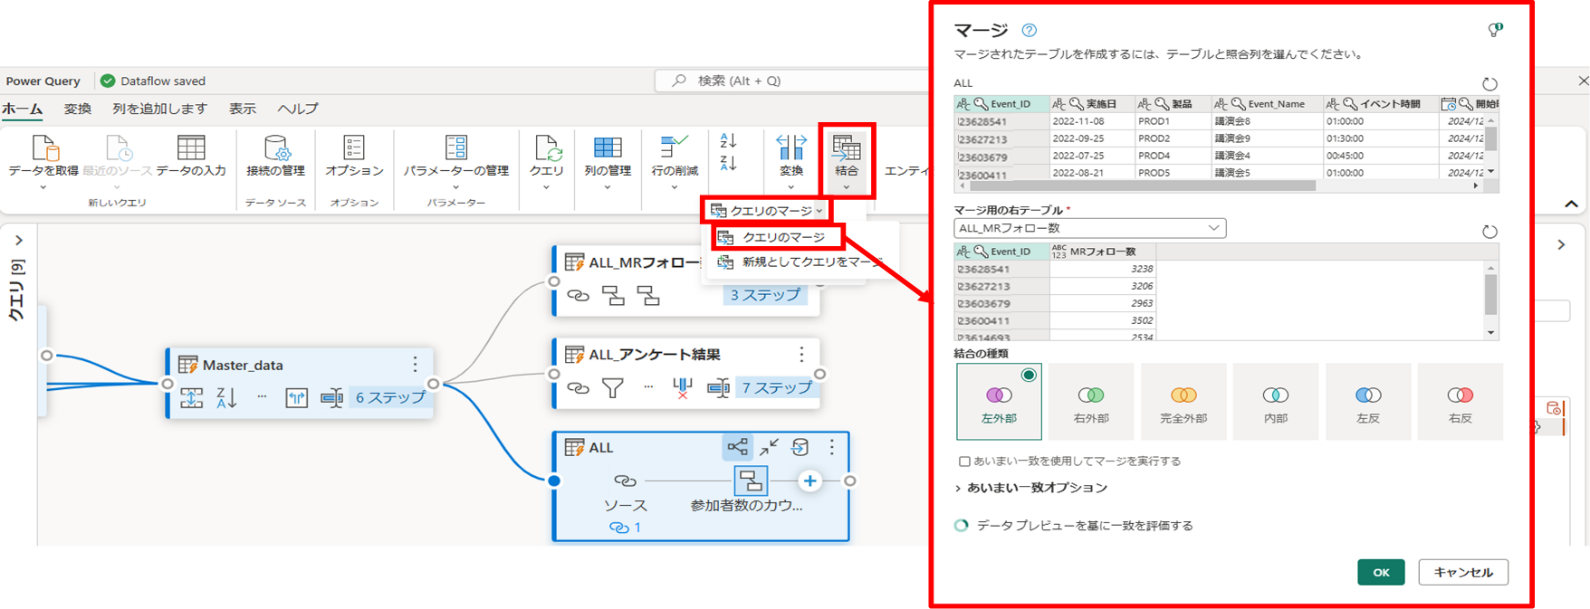Open the 表示 tab
This screenshot has height=609, width=1590.
click(242, 109)
